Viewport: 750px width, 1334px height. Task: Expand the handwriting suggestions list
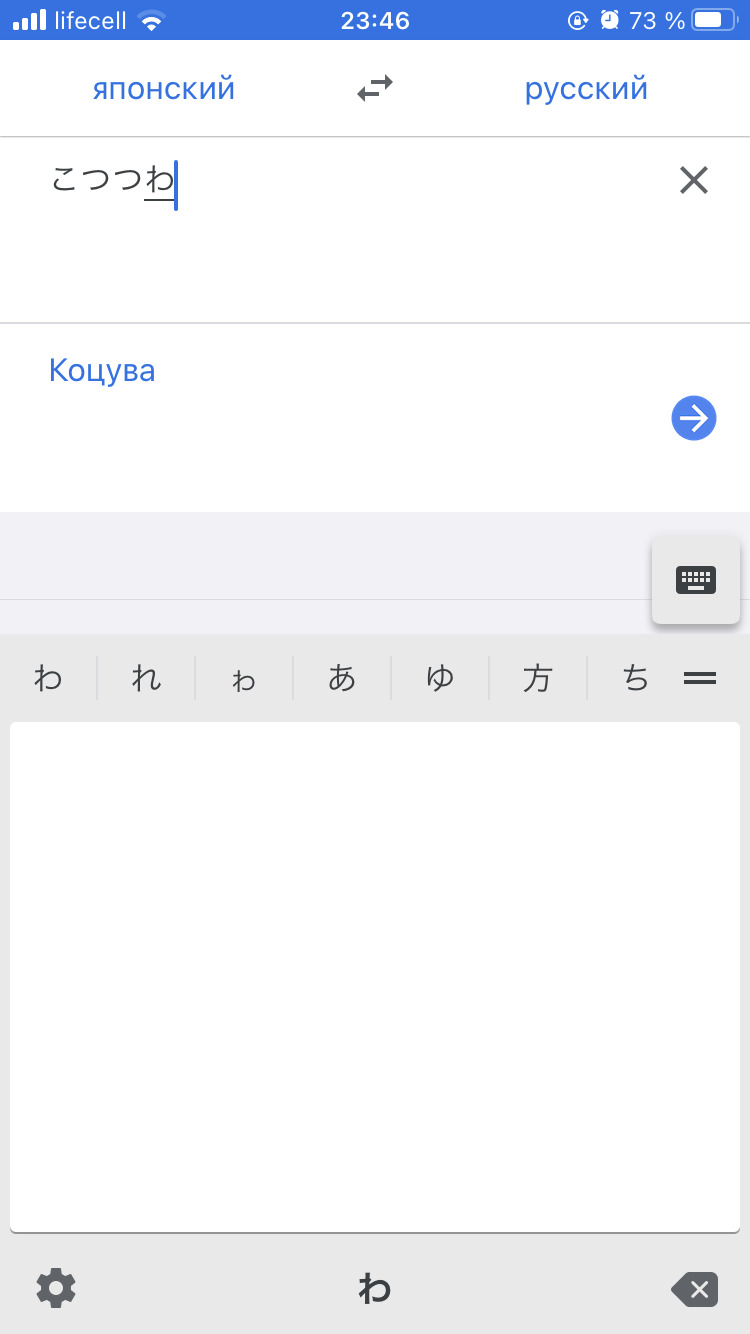point(700,678)
